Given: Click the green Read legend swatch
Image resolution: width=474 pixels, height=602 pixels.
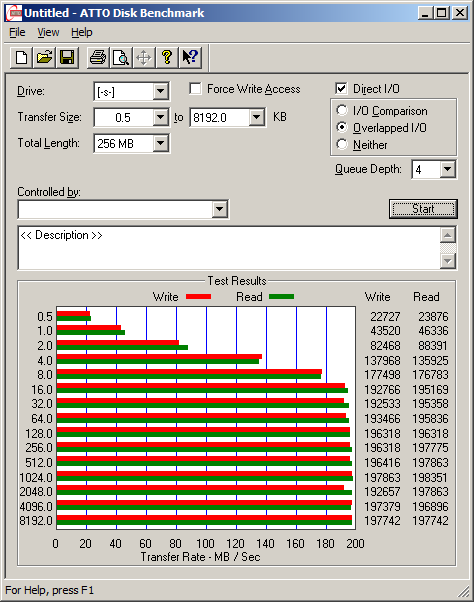Looking at the screenshot, I should [x=282, y=296].
